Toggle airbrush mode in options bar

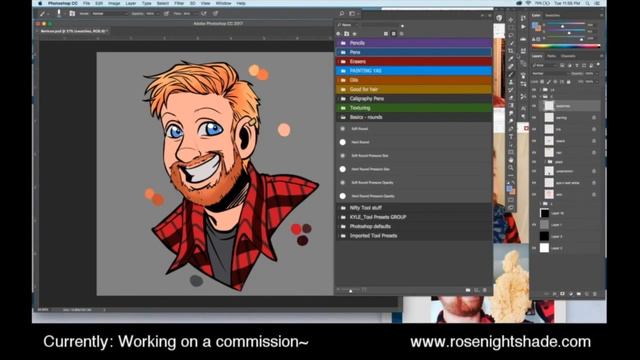(203, 13)
